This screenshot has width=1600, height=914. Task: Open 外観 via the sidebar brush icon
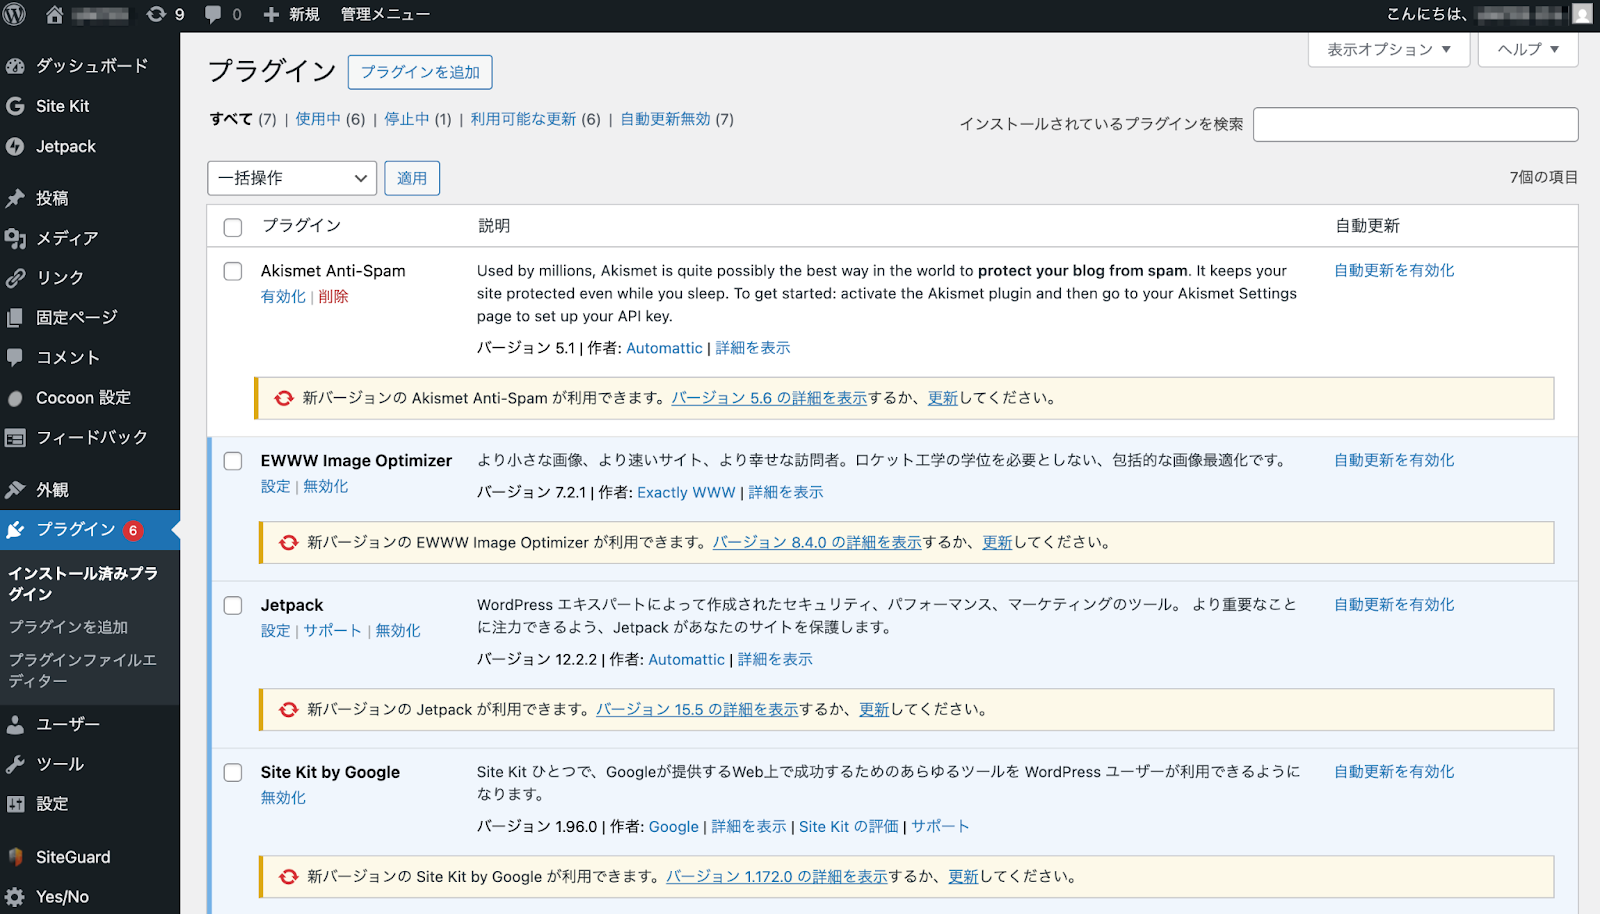[14, 489]
